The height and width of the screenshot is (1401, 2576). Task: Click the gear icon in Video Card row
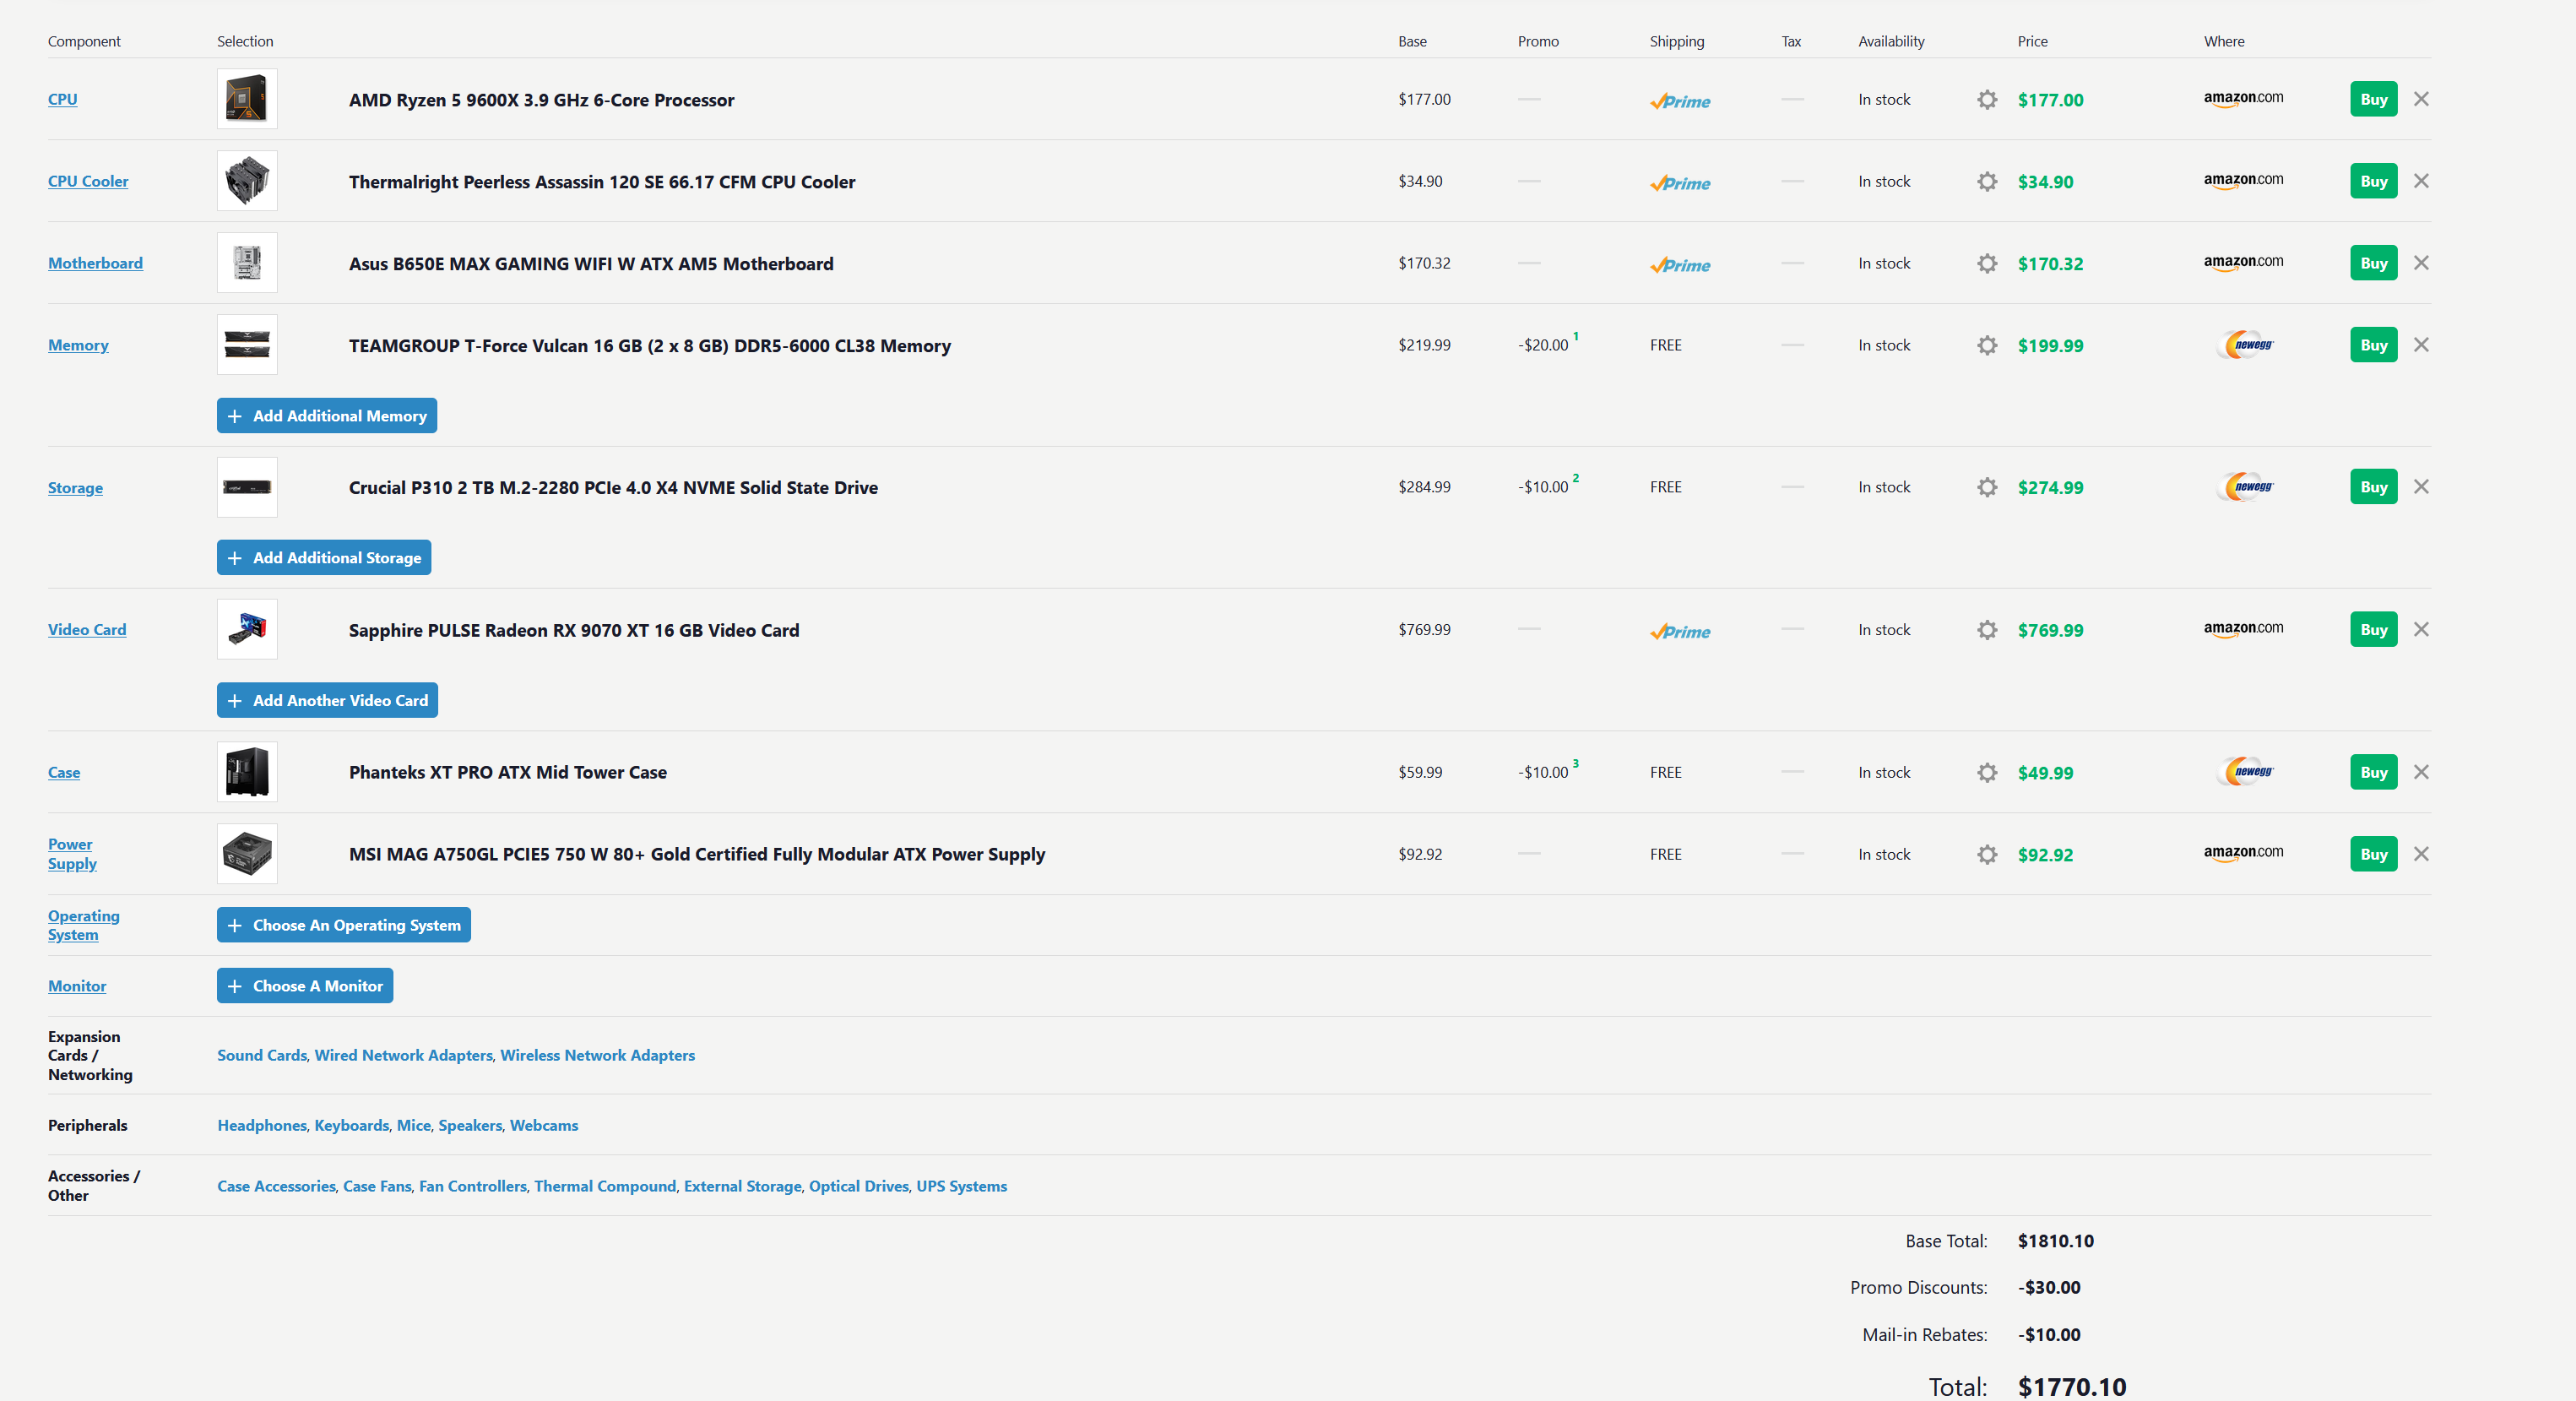pos(1987,629)
